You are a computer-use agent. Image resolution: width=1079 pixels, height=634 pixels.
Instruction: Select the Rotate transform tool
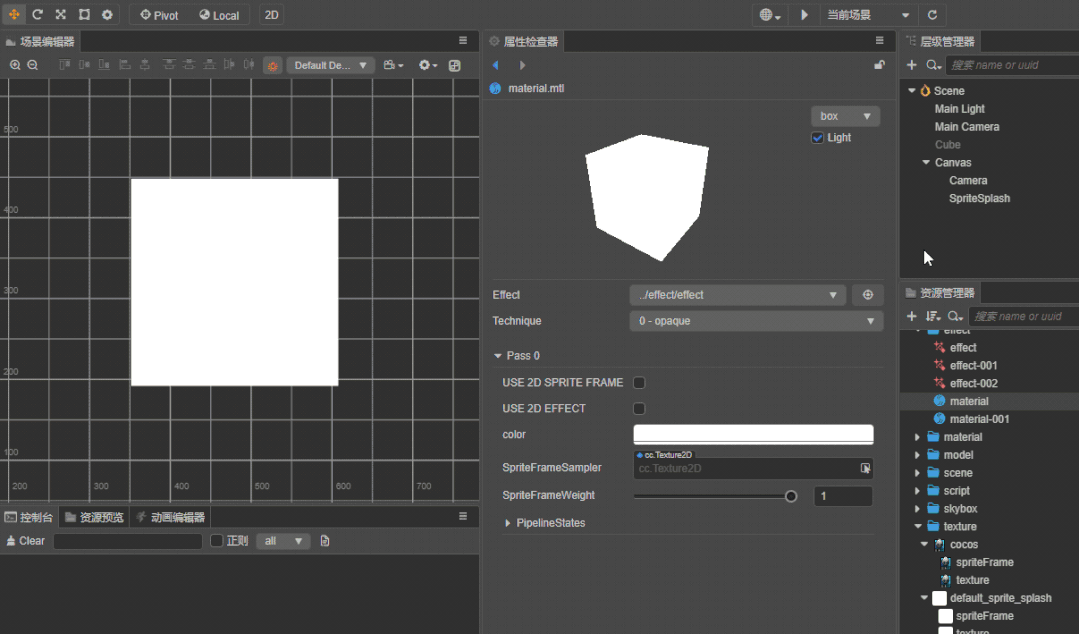point(37,14)
